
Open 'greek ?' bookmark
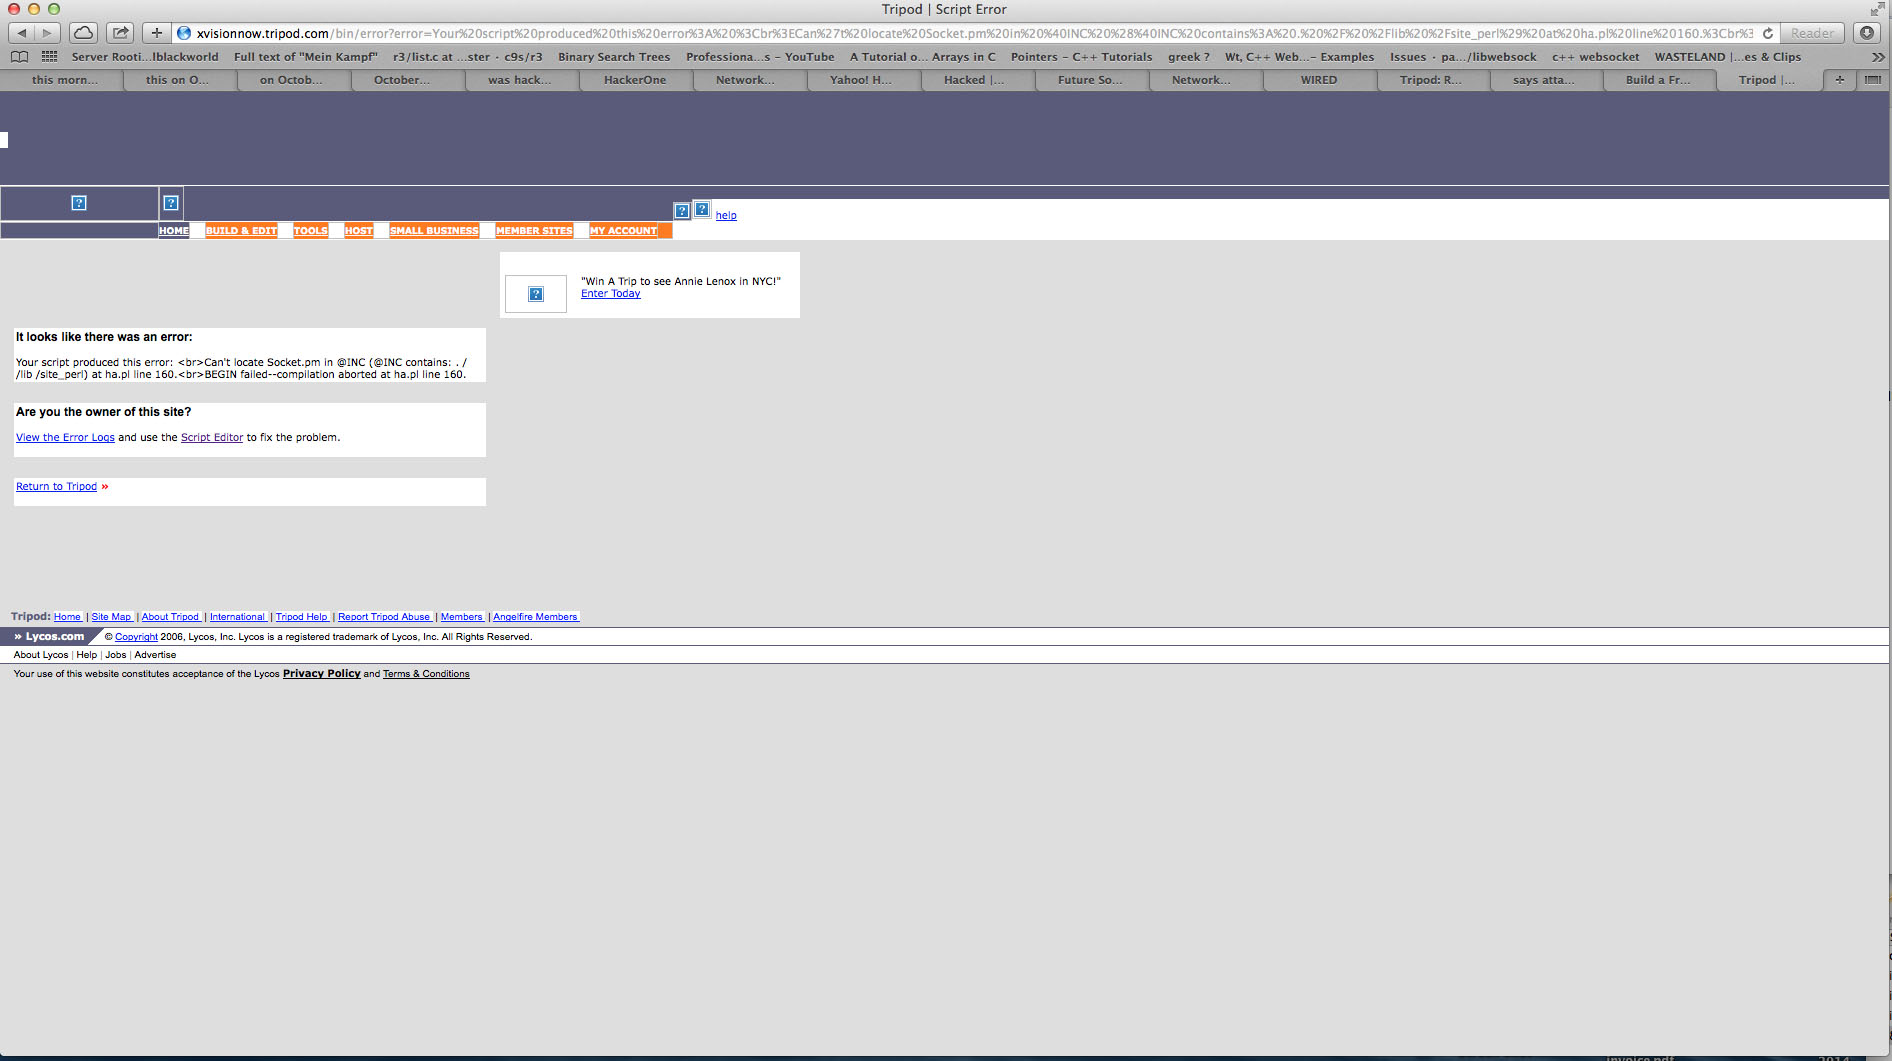click(1188, 57)
